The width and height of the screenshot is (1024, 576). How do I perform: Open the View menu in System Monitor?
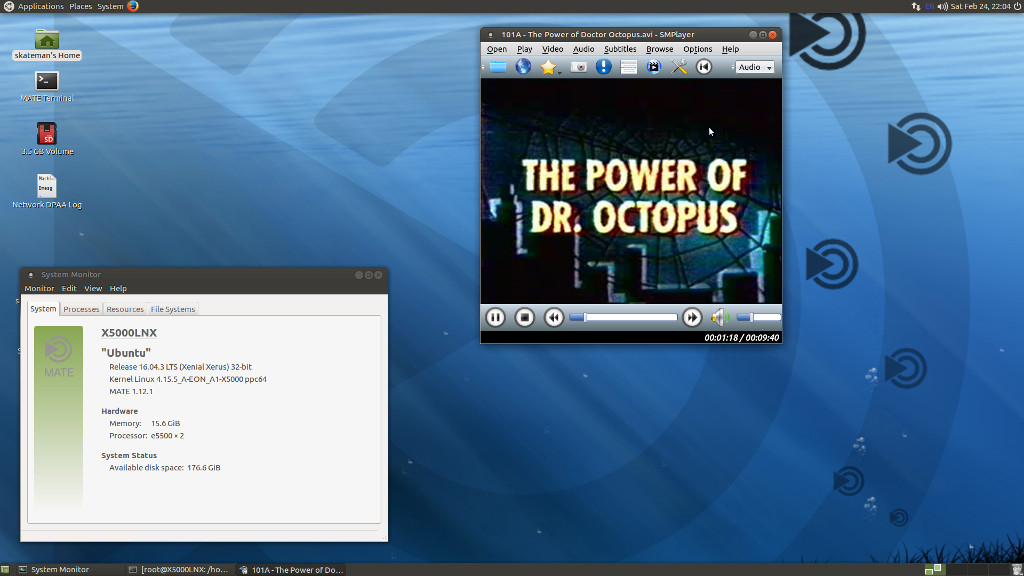(93, 288)
